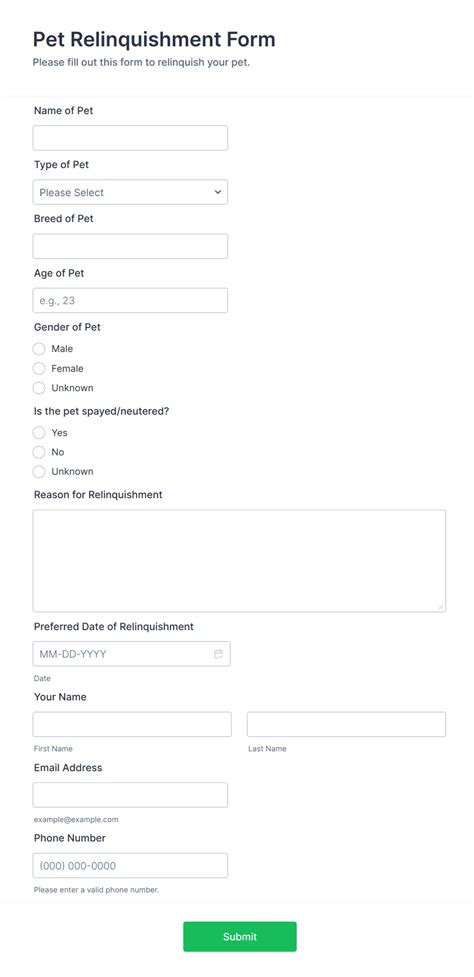Click the Last Name input field
Viewport: 474px width, 977px height.
(x=346, y=725)
